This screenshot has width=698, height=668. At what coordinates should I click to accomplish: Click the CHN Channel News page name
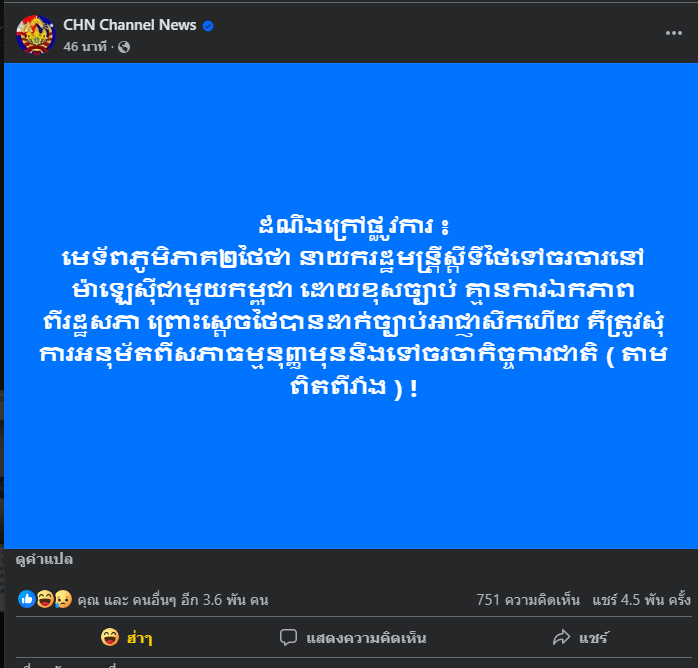130,25
